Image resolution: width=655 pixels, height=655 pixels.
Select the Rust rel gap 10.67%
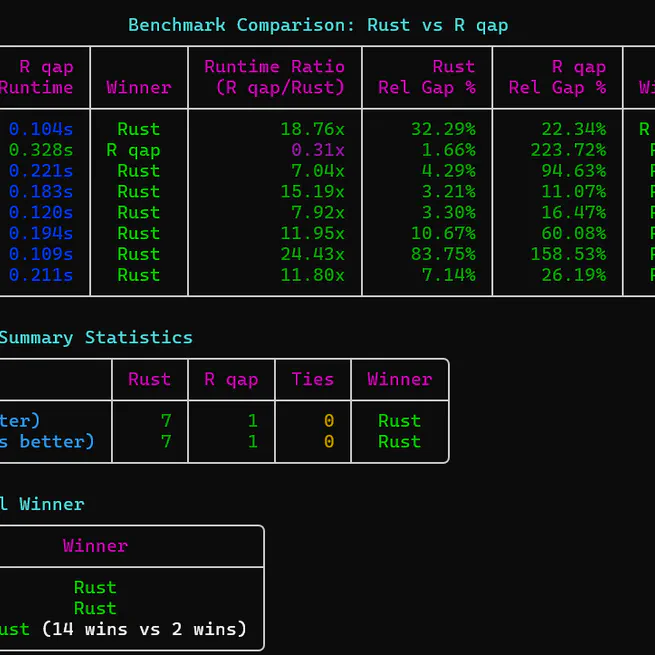443,234
